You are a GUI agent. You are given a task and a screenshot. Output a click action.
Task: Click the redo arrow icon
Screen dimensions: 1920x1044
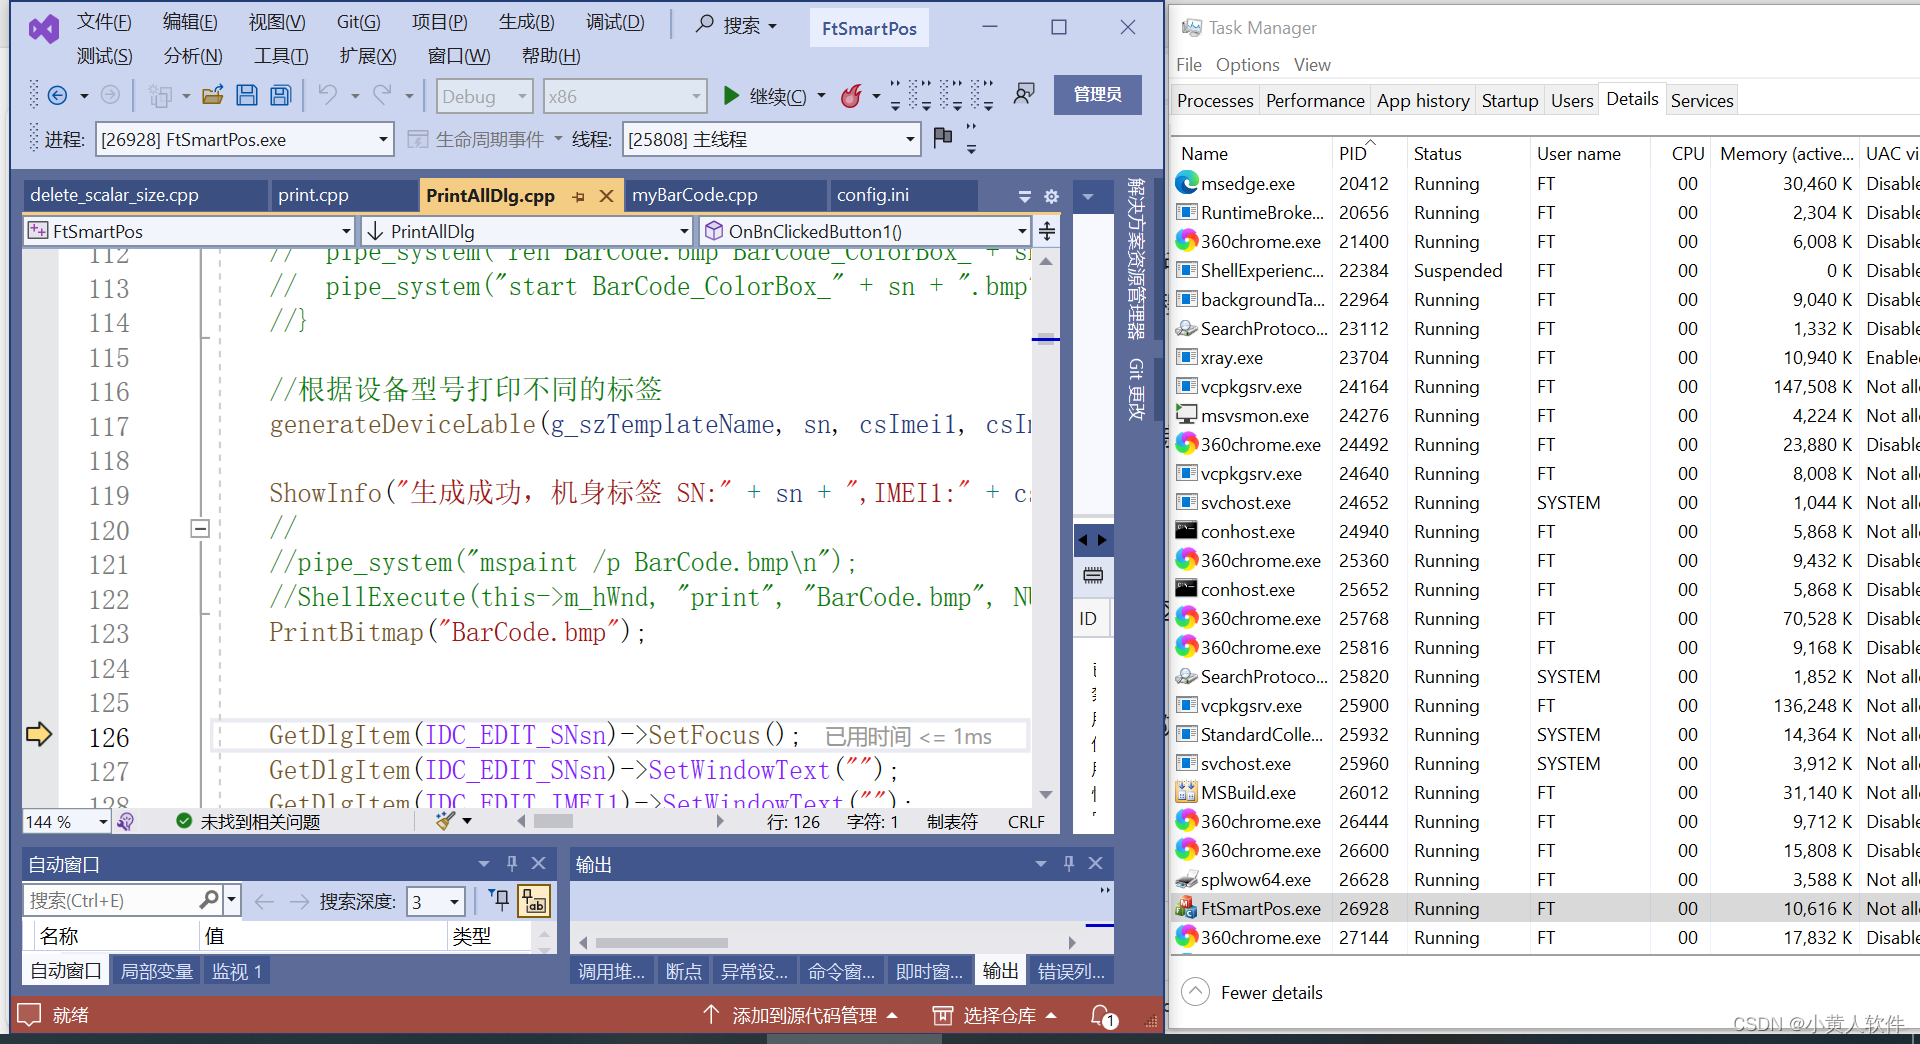[x=382, y=96]
